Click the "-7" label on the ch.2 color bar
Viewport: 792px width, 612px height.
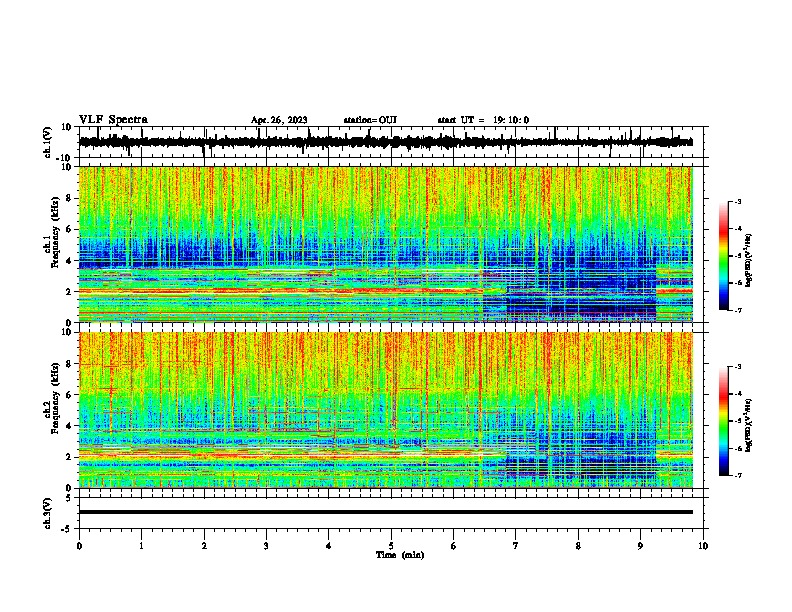click(x=737, y=475)
